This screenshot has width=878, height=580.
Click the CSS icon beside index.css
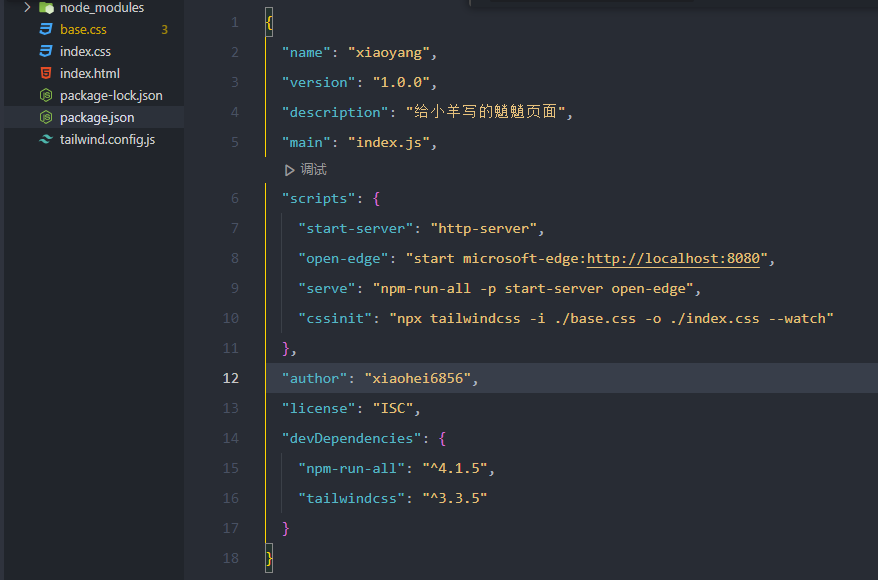coord(46,52)
